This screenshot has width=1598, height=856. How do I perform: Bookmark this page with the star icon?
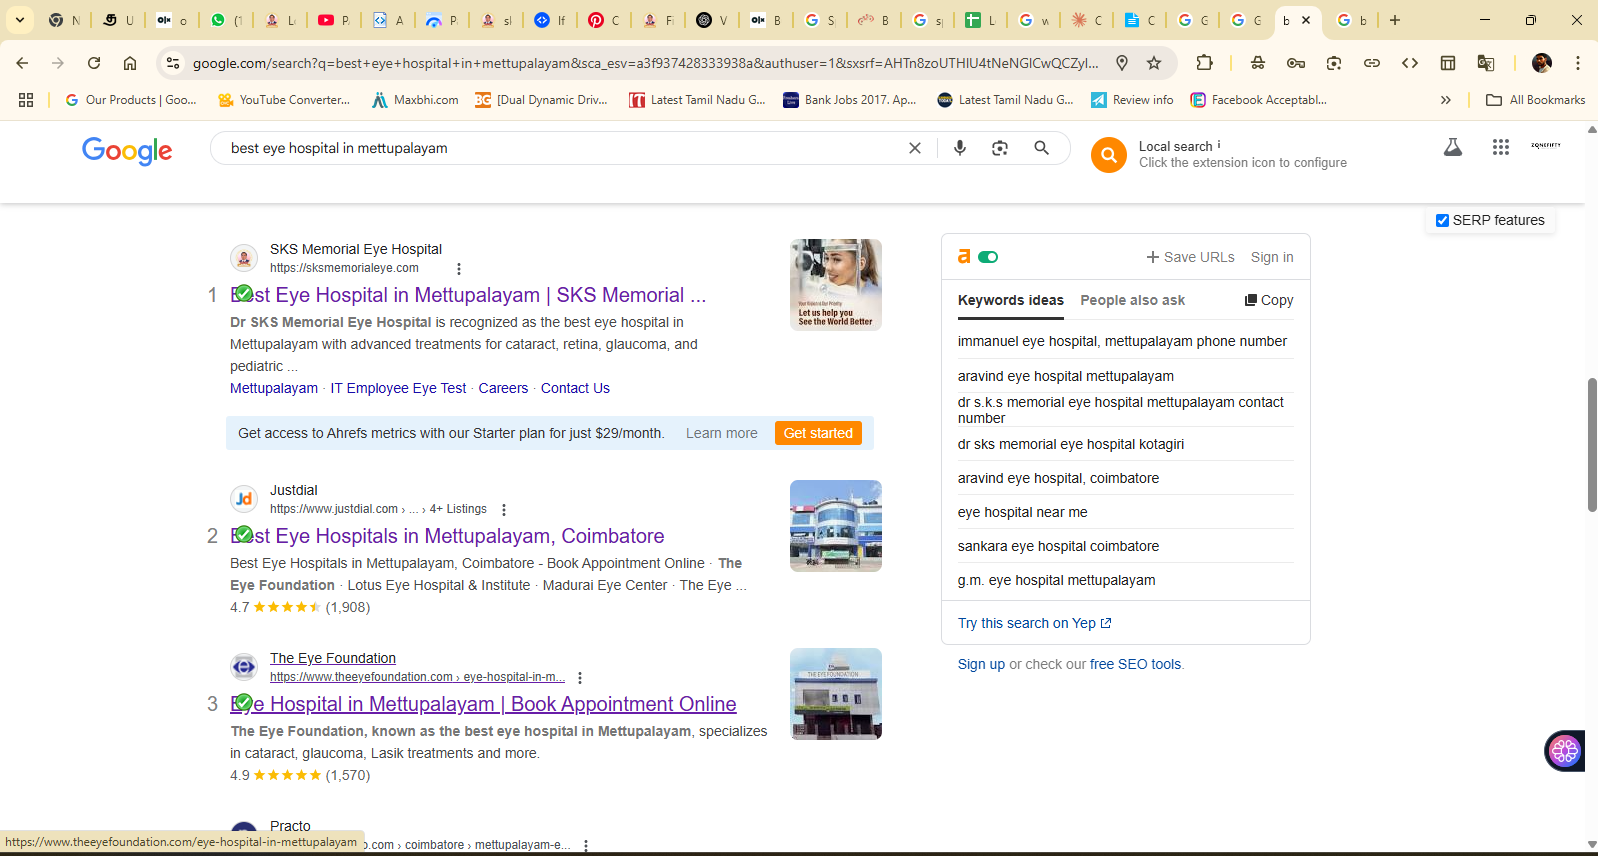click(1154, 63)
